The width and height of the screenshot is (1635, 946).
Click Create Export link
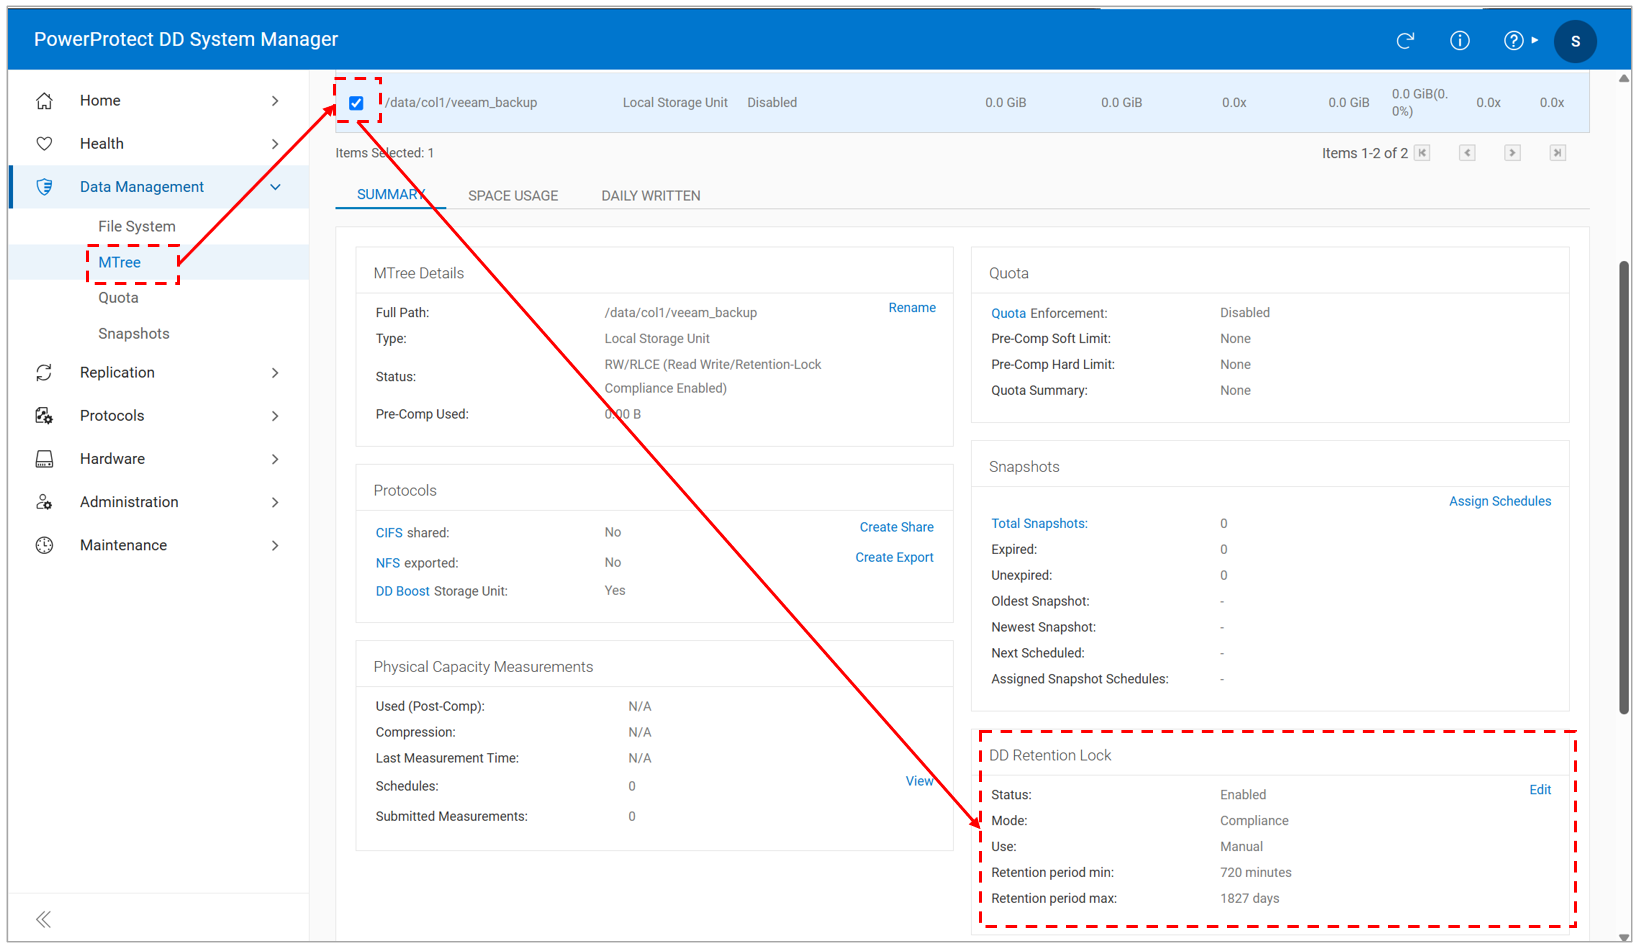coord(894,558)
